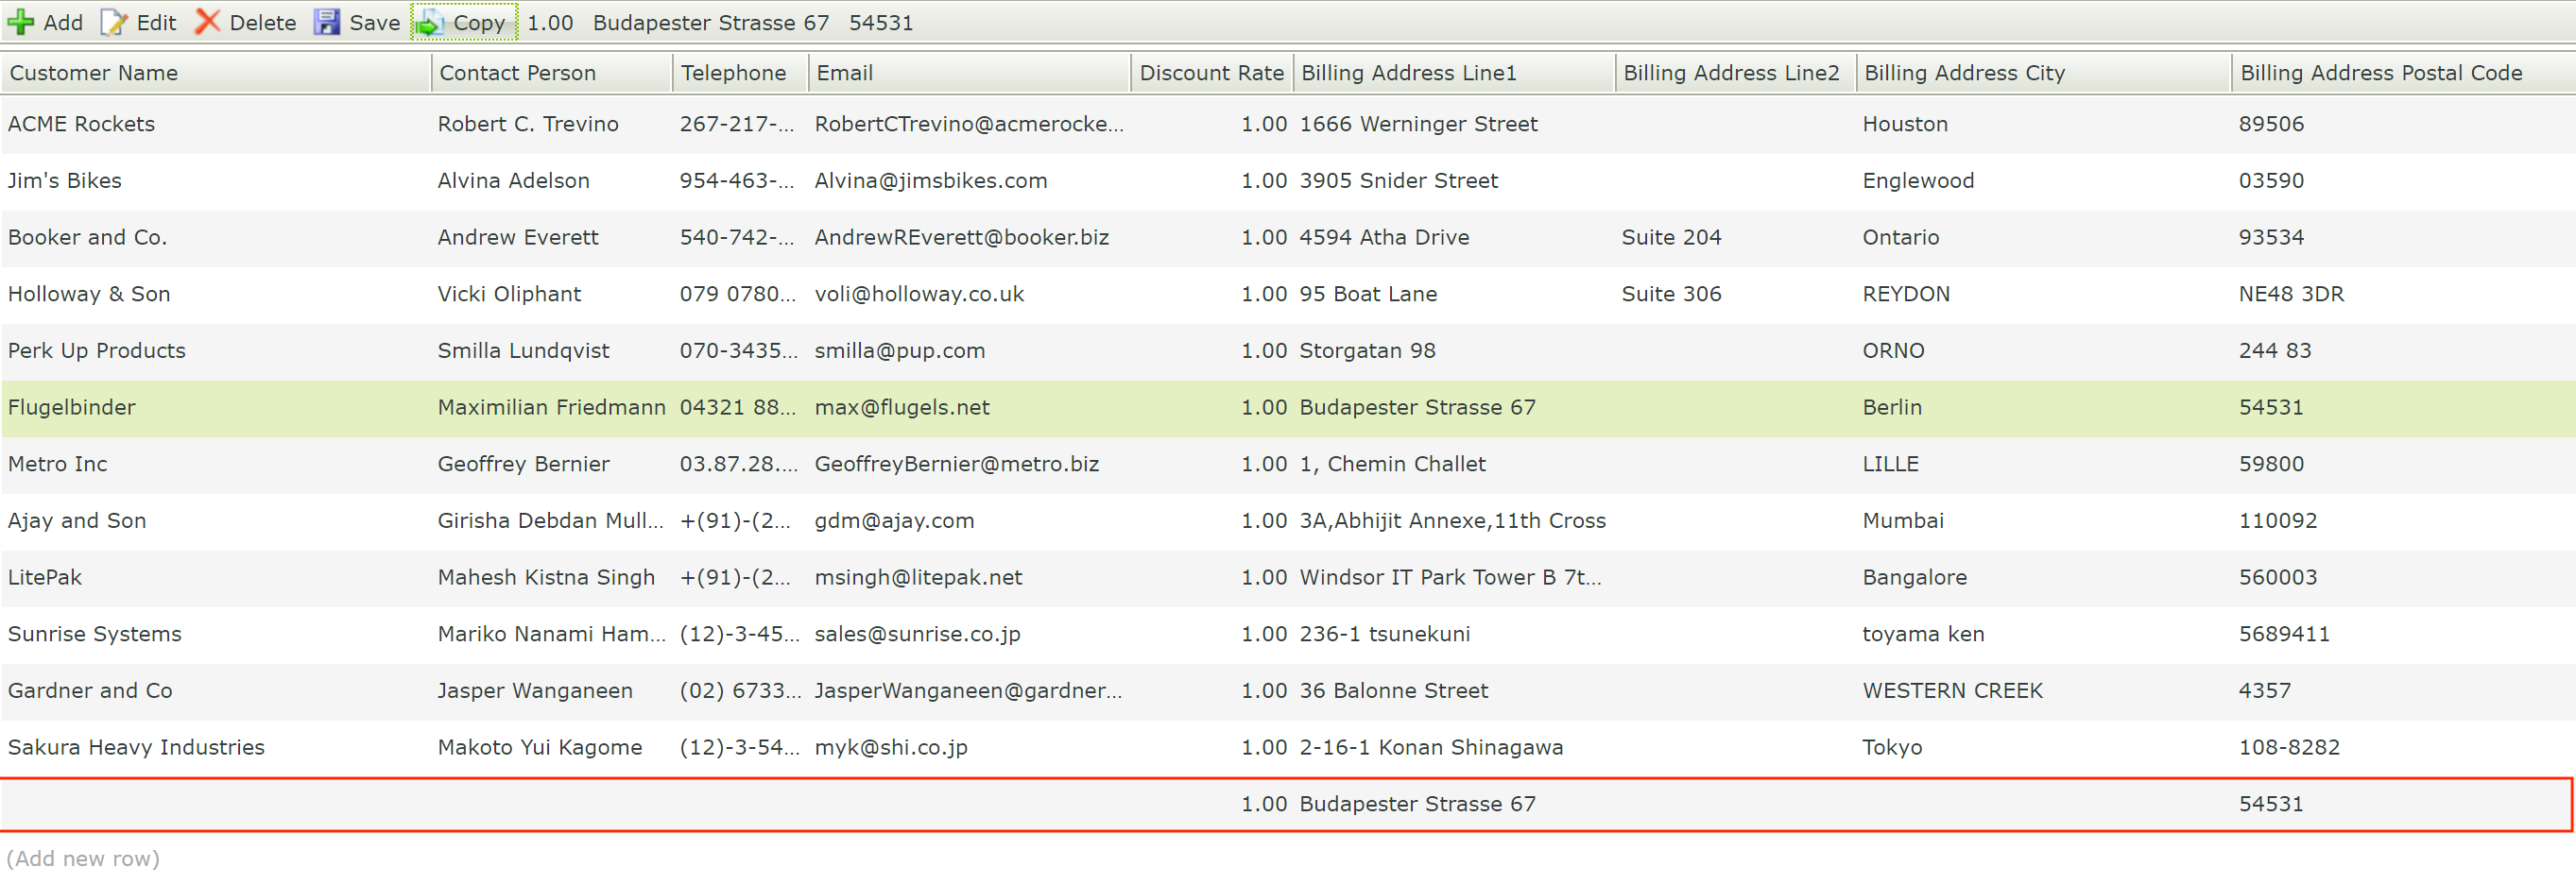Delete the current record via the red X icon
This screenshot has width=2576, height=884.
click(209, 22)
